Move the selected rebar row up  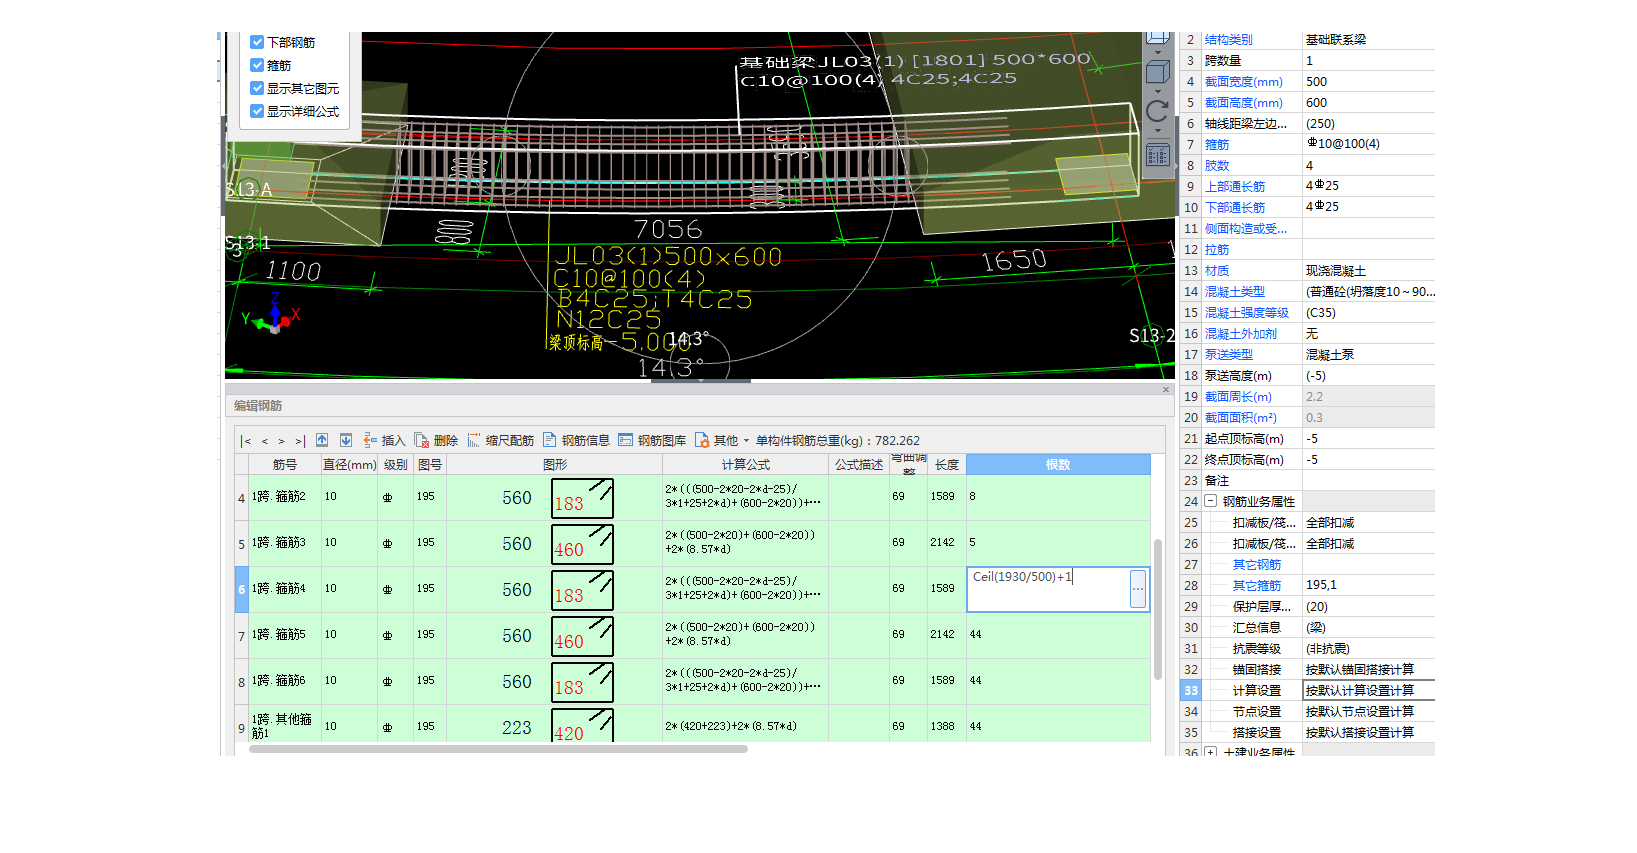click(322, 440)
